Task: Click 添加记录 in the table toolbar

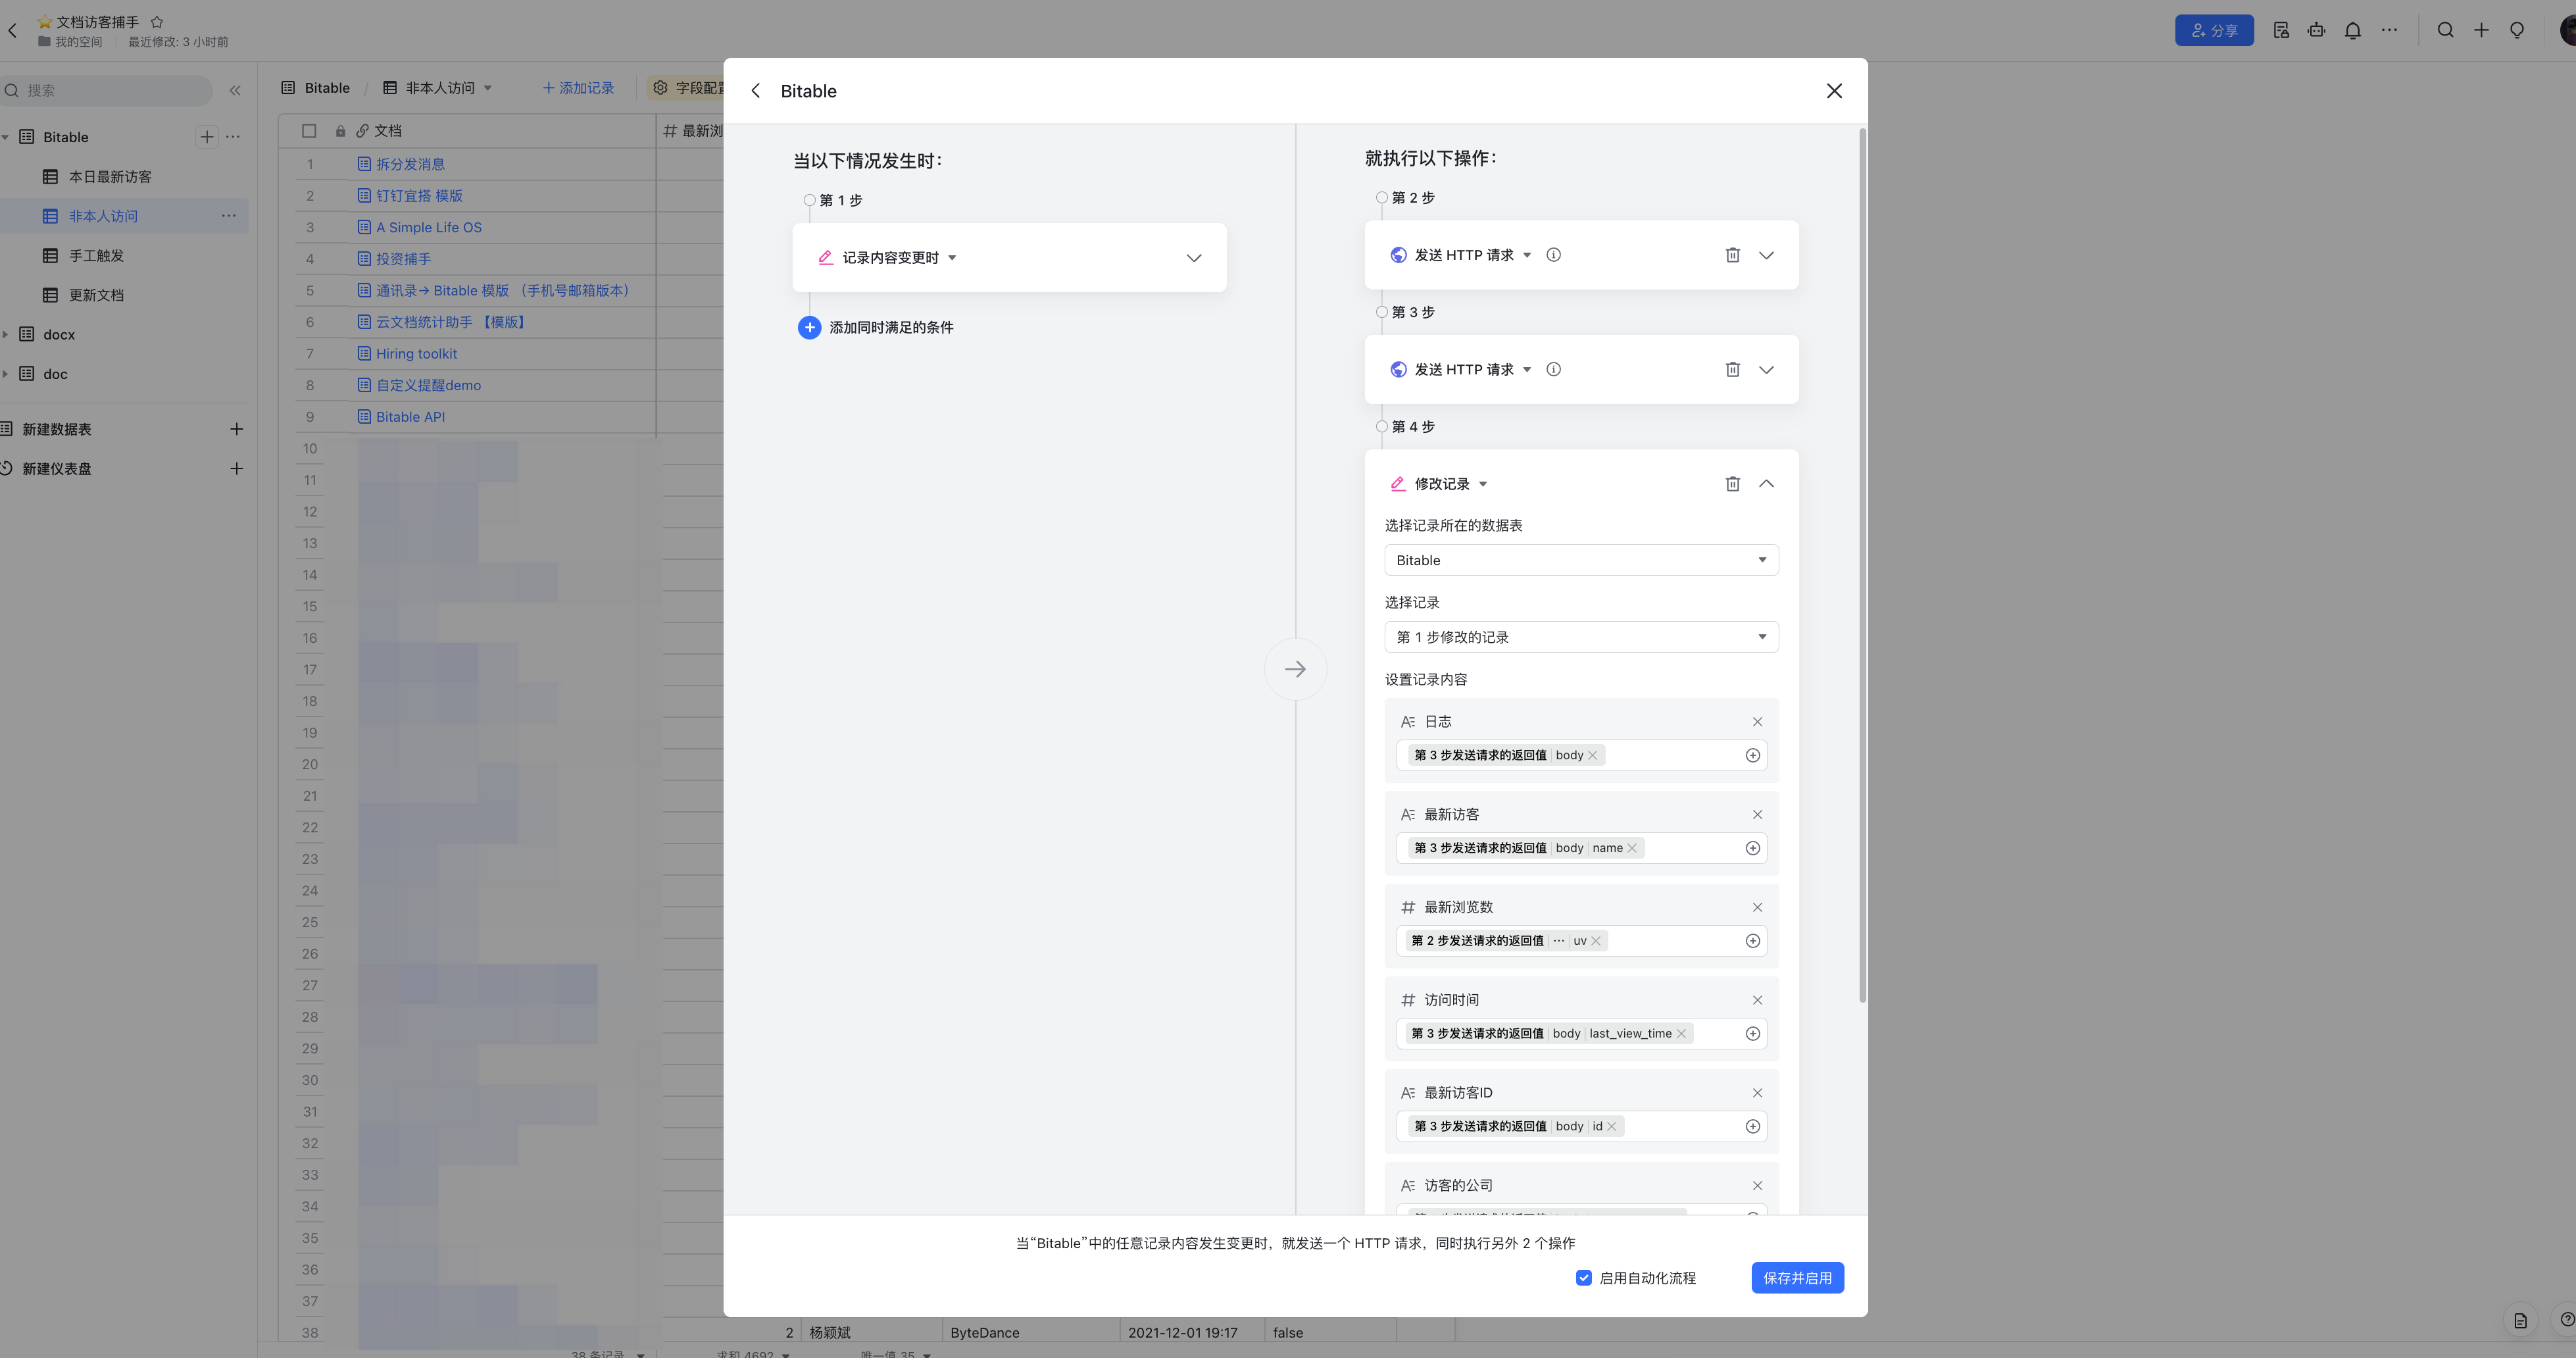Action: pyautogui.click(x=578, y=88)
